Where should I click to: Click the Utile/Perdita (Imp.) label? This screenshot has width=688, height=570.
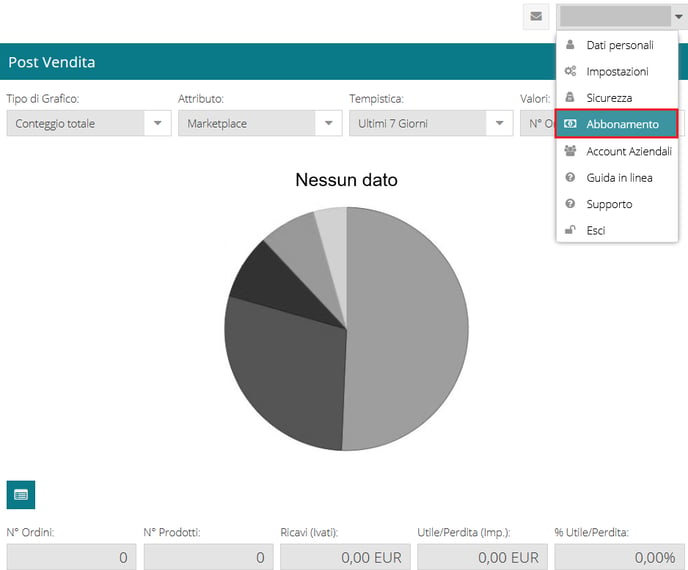(464, 532)
